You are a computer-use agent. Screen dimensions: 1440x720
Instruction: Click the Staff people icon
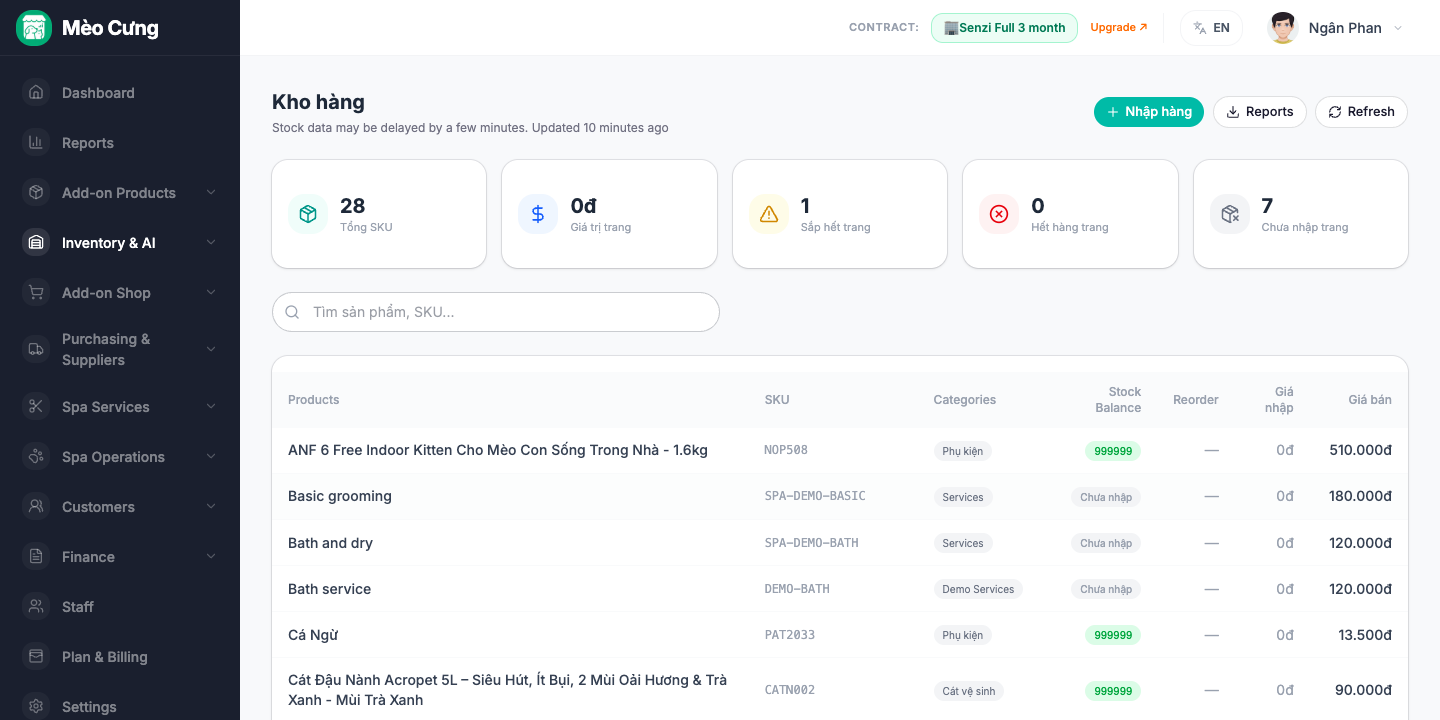tap(36, 606)
